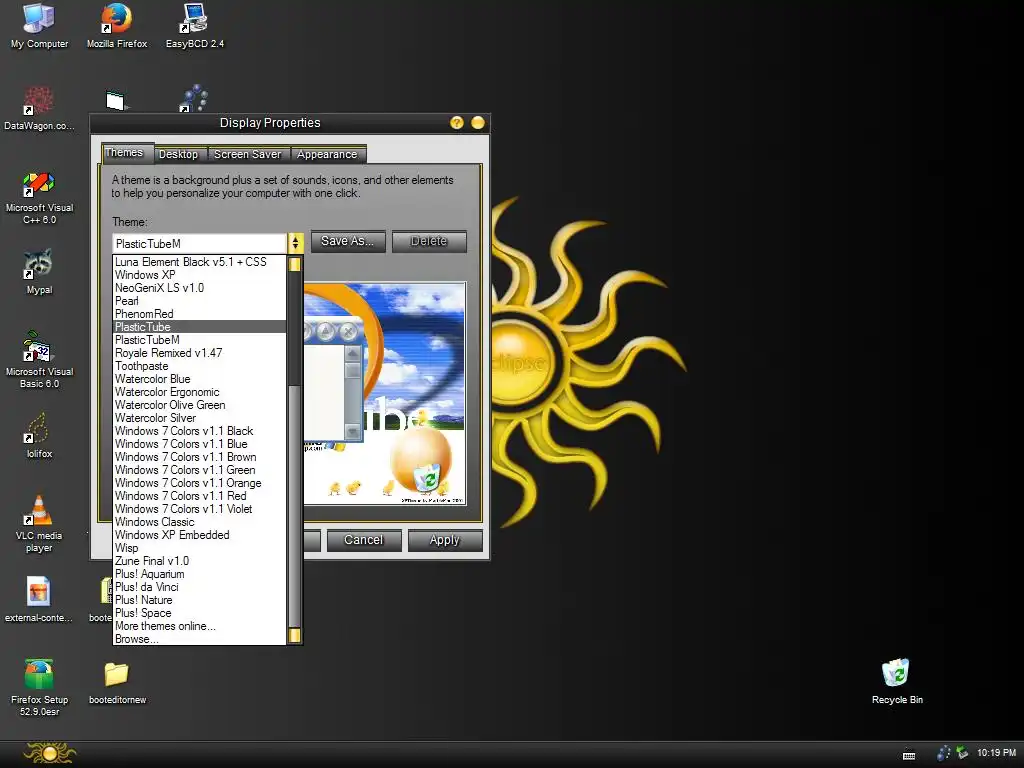The image size is (1024, 768).
Task: Choose Royale Remixed v1.47 theme
Action: [199, 353]
